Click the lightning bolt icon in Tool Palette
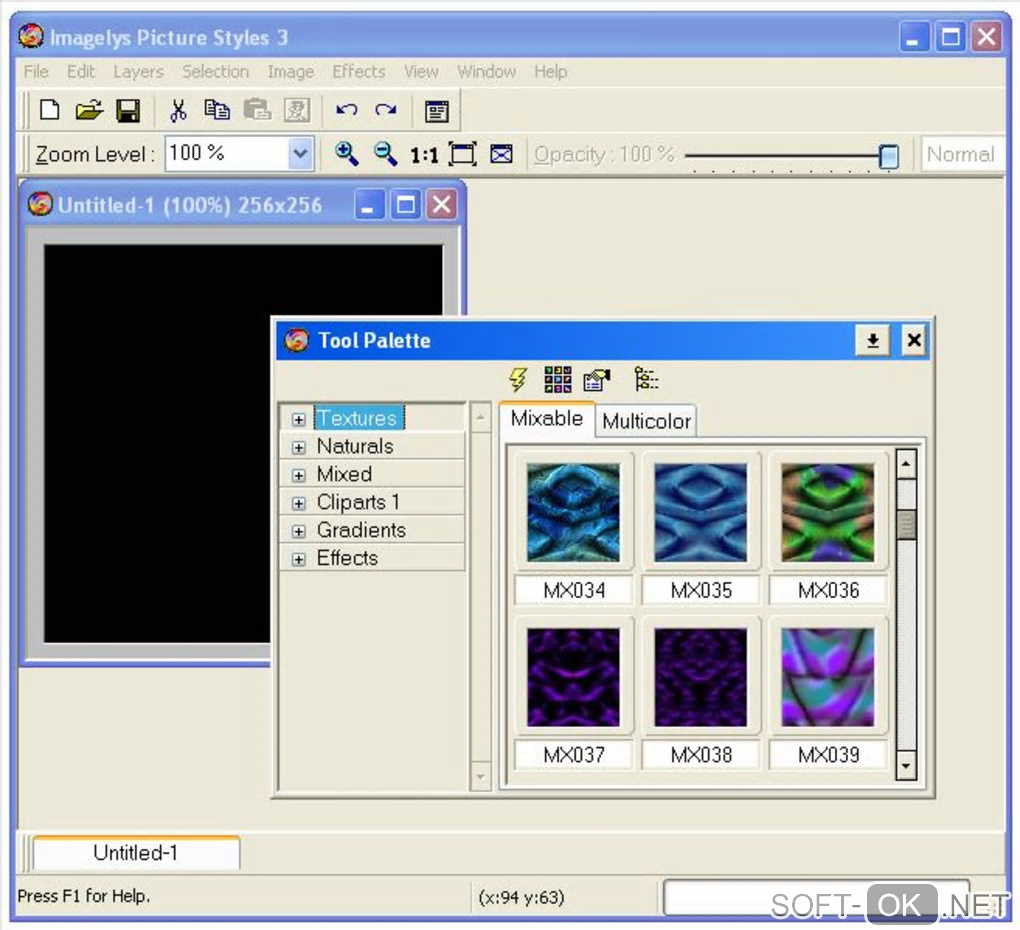The image size is (1020, 930). click(518, 379)
